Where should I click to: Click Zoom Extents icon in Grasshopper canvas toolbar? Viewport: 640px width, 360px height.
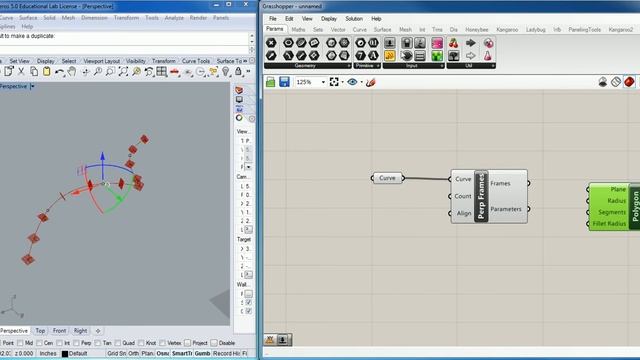click(x=334, y=82)
